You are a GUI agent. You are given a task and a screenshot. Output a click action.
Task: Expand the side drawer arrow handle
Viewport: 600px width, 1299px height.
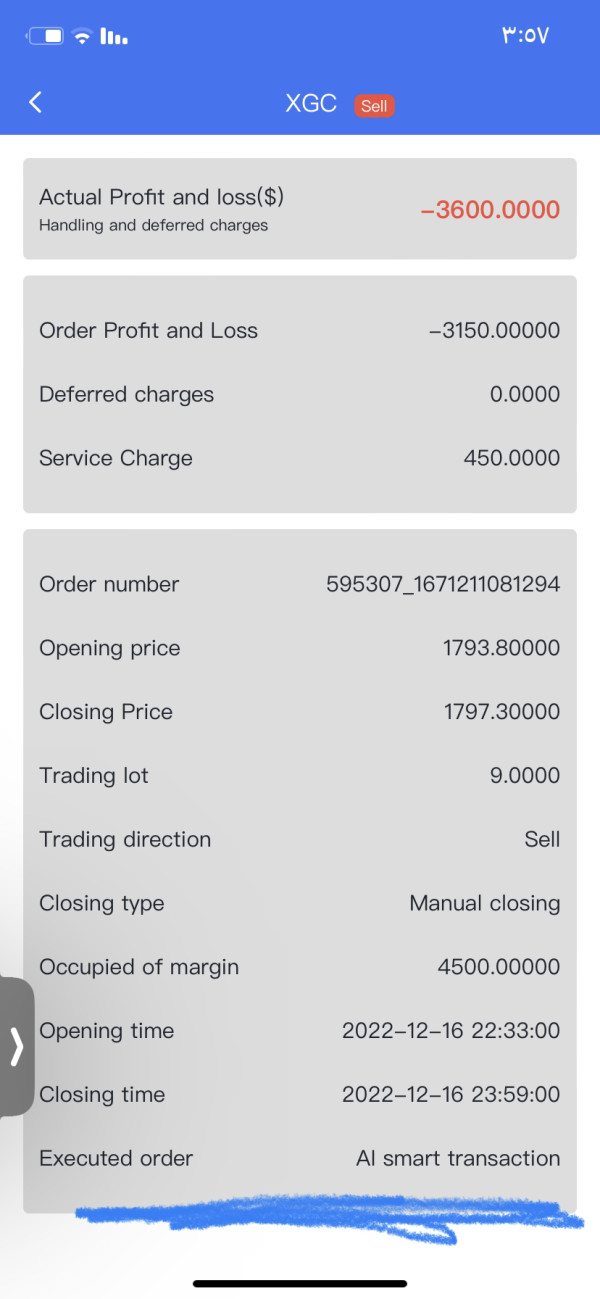(x=16, y=1046)
